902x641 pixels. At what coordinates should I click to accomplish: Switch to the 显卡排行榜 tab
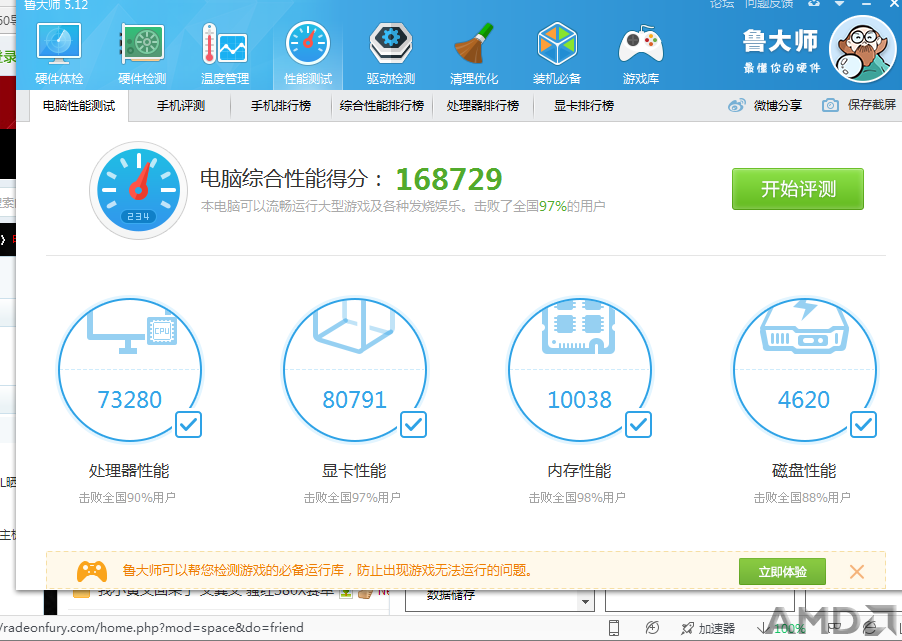tap(584, 106)
